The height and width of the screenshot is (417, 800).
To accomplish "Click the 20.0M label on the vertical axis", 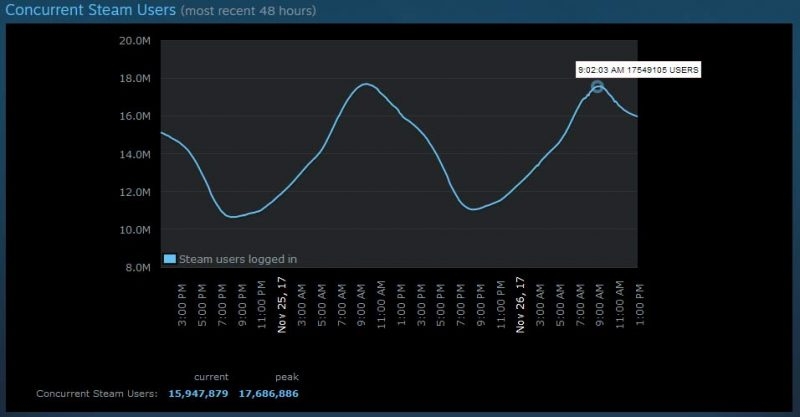I will pyautogui.click(x=135, y=41).
